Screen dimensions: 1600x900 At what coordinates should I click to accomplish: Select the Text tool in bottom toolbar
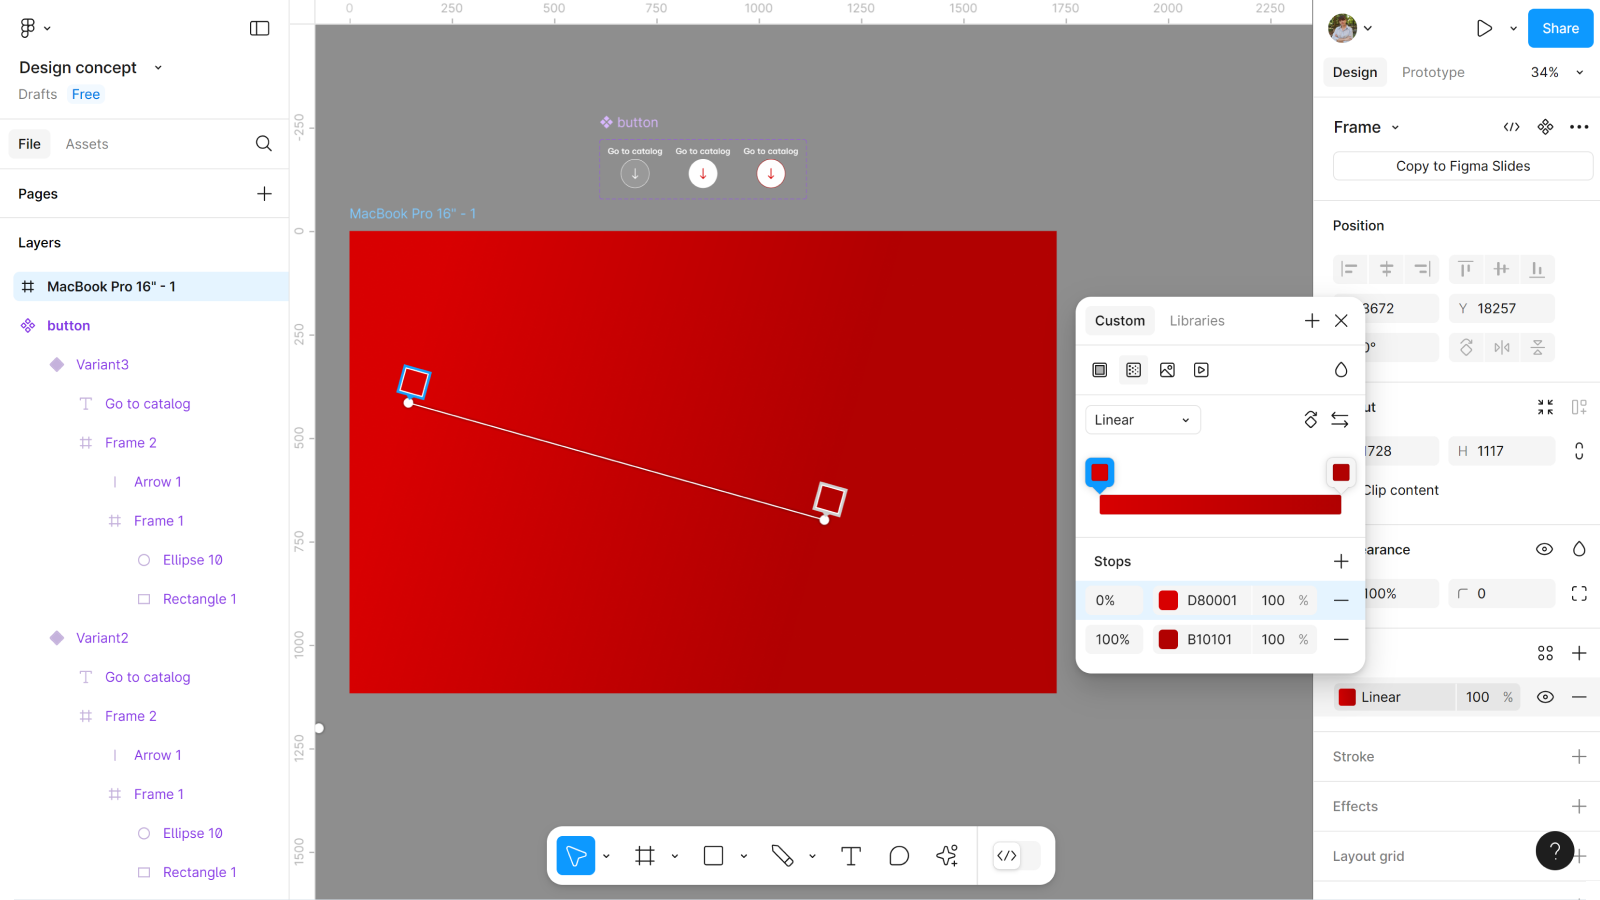coord(850,856)
